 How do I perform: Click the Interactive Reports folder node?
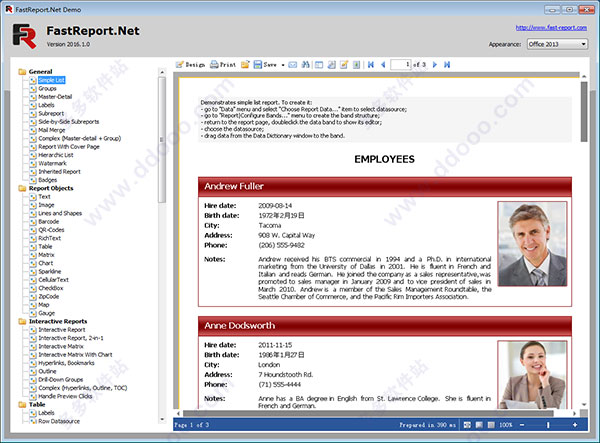(x=58, y=321)
